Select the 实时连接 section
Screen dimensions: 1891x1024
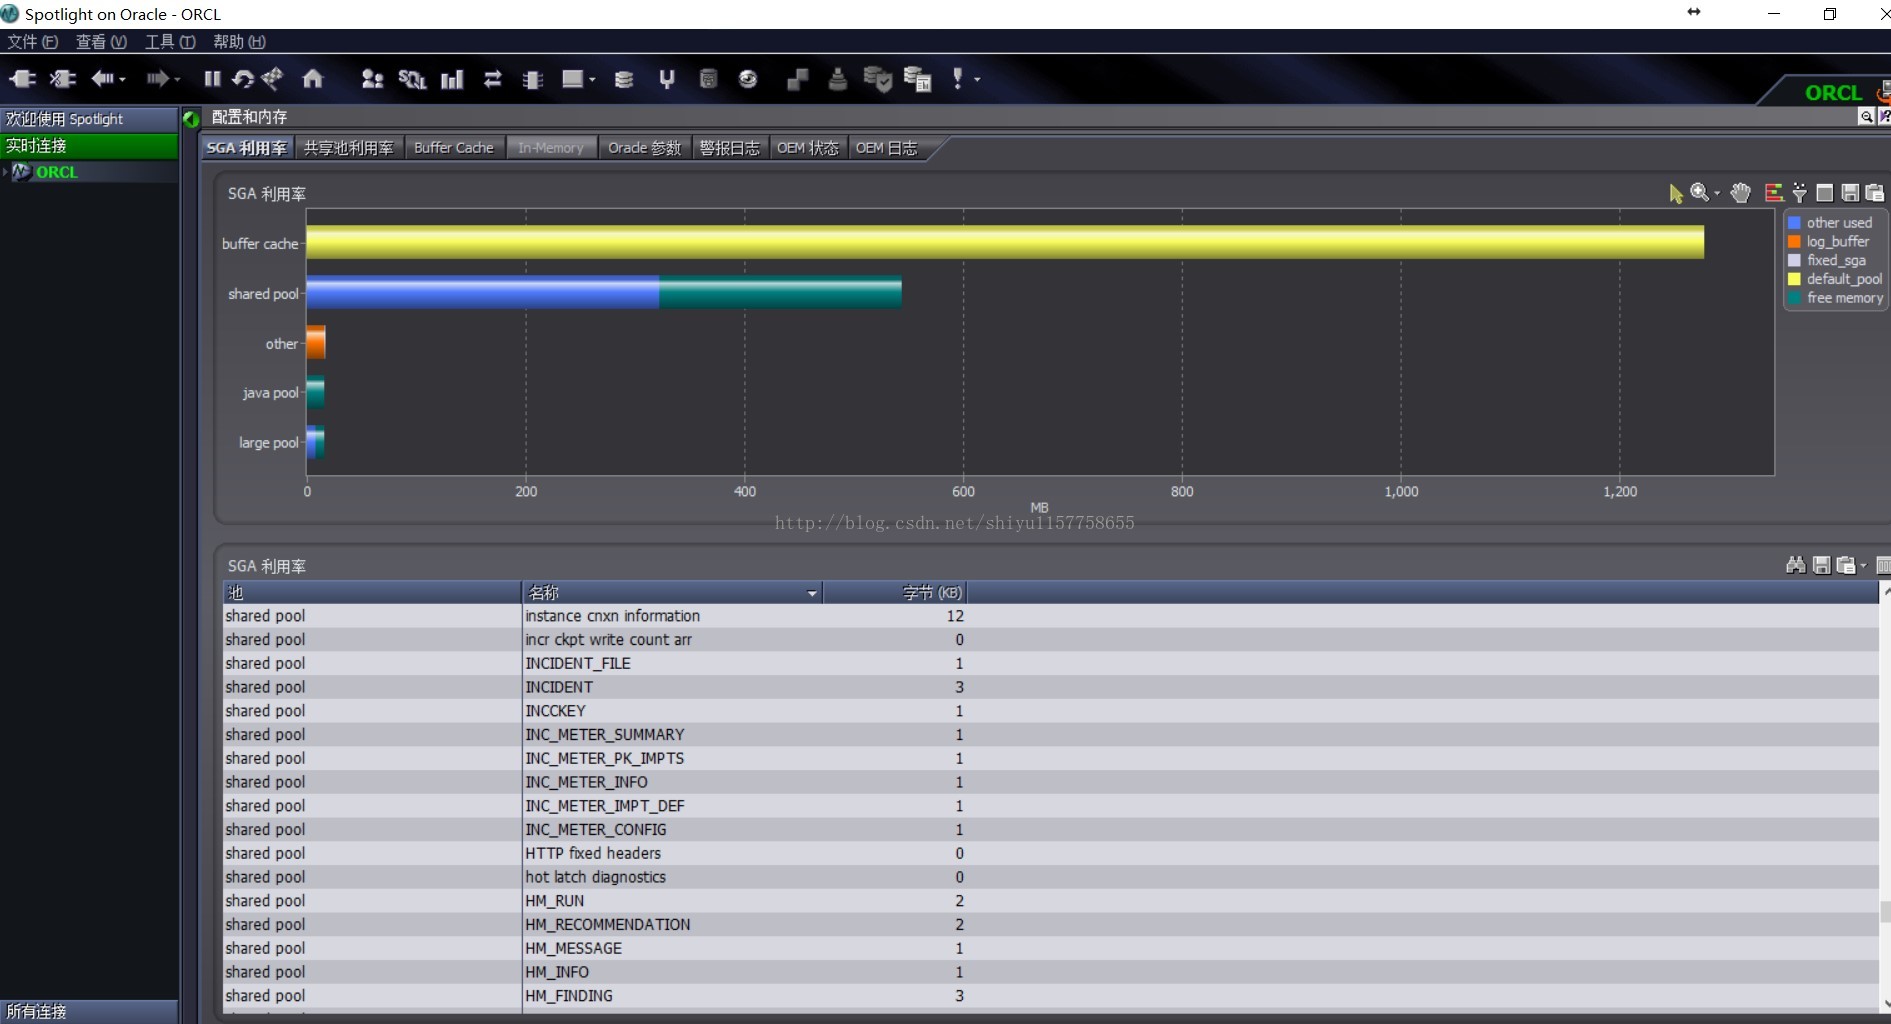89,146
